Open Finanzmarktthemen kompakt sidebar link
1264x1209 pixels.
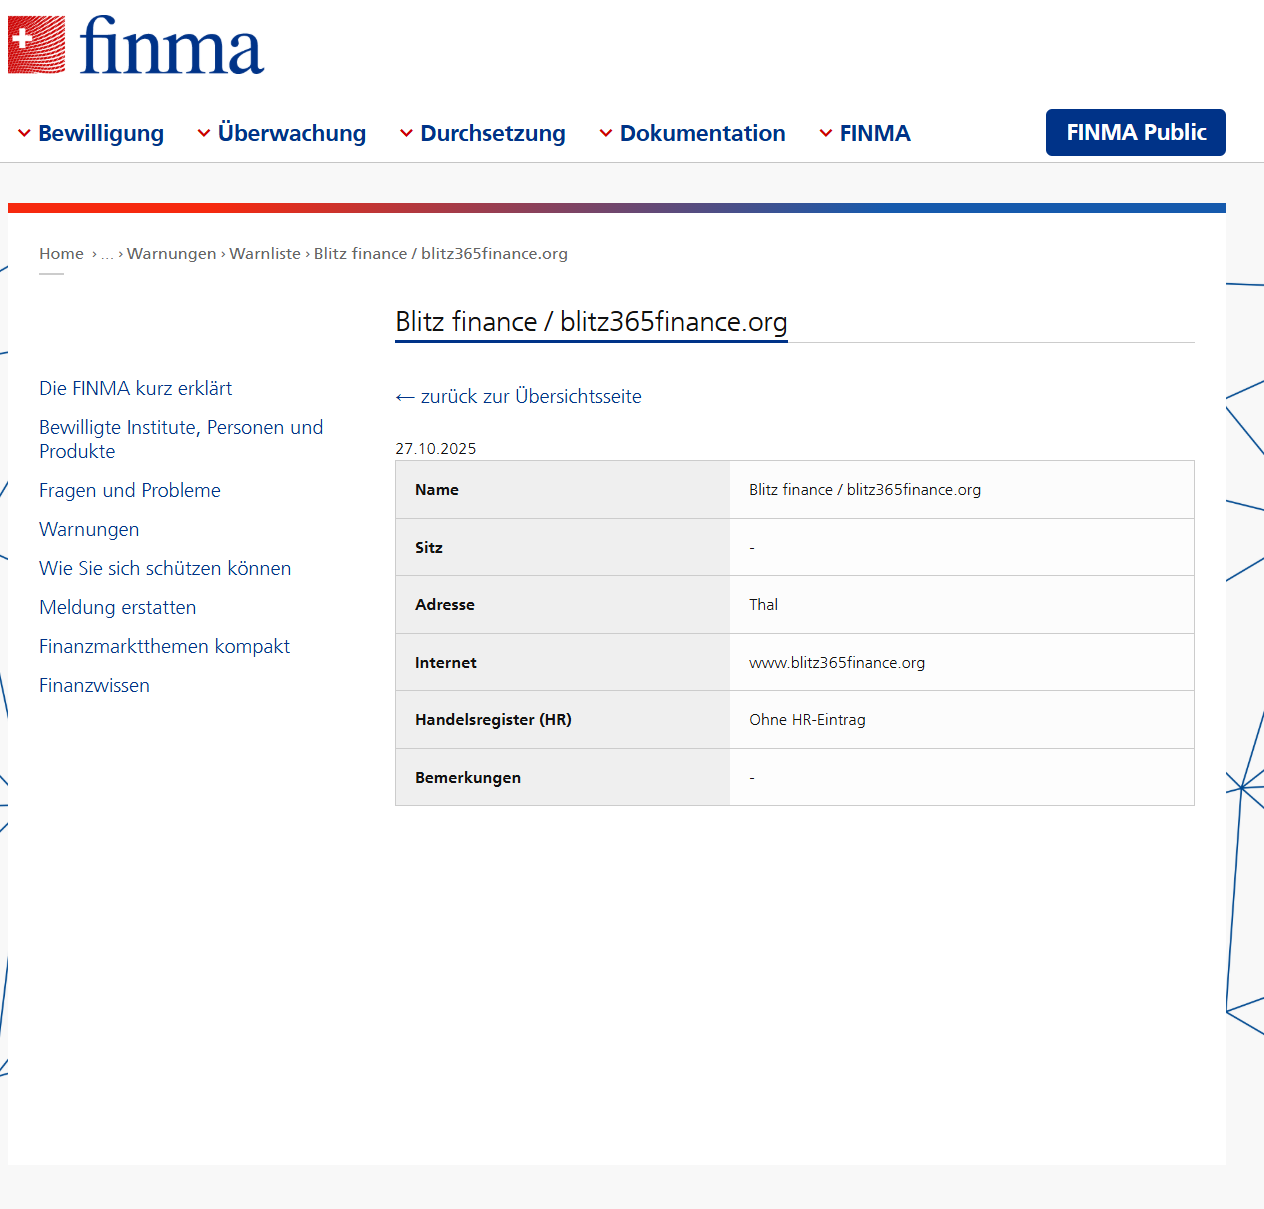click(x=165, y=646)
